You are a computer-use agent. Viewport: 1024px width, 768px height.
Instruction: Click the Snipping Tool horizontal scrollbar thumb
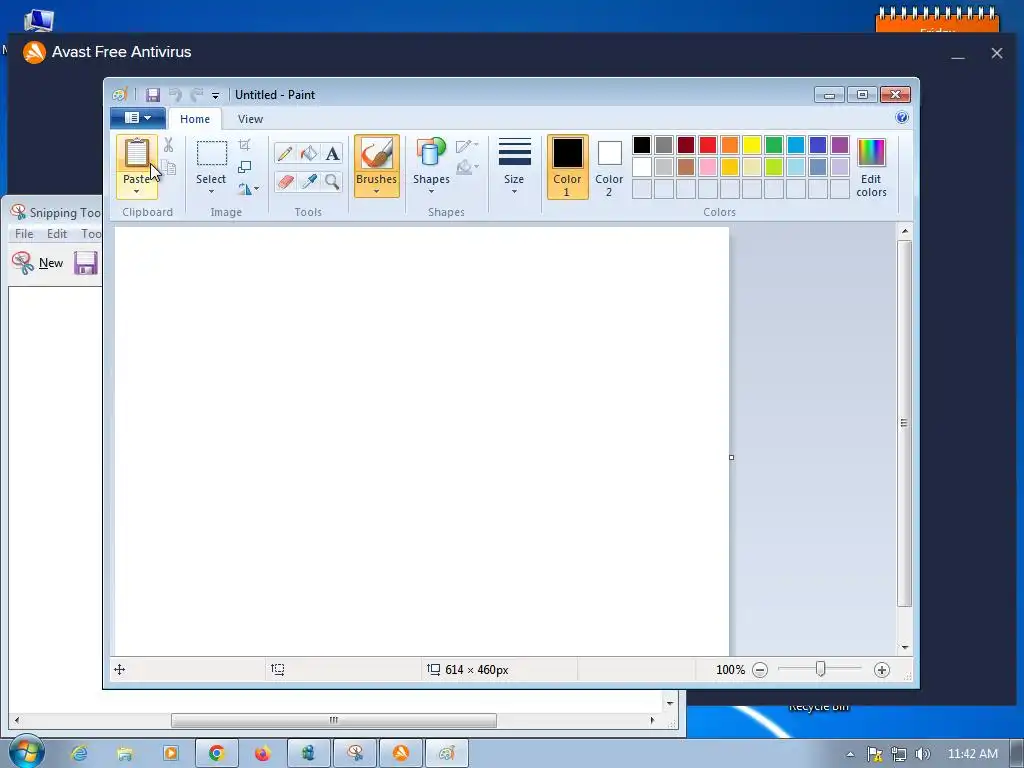pyautogui.click(x=334, y=720)
